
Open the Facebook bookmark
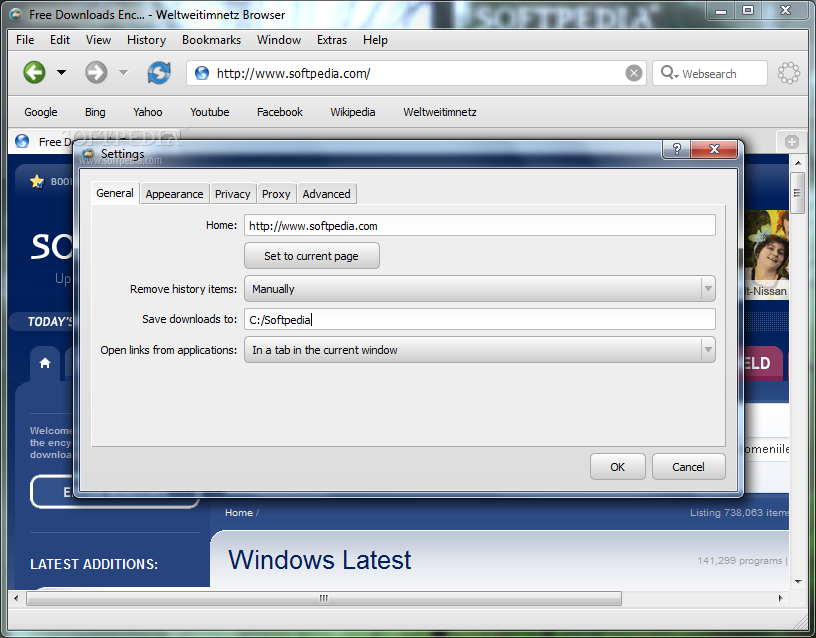[280, 112]
